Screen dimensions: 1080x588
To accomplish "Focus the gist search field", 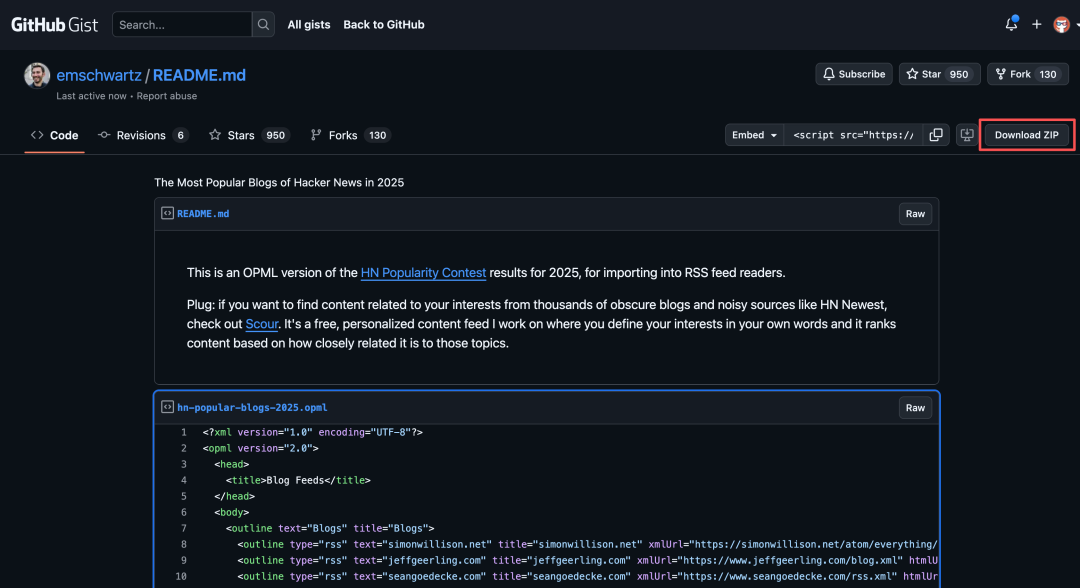I will point(182,24).
